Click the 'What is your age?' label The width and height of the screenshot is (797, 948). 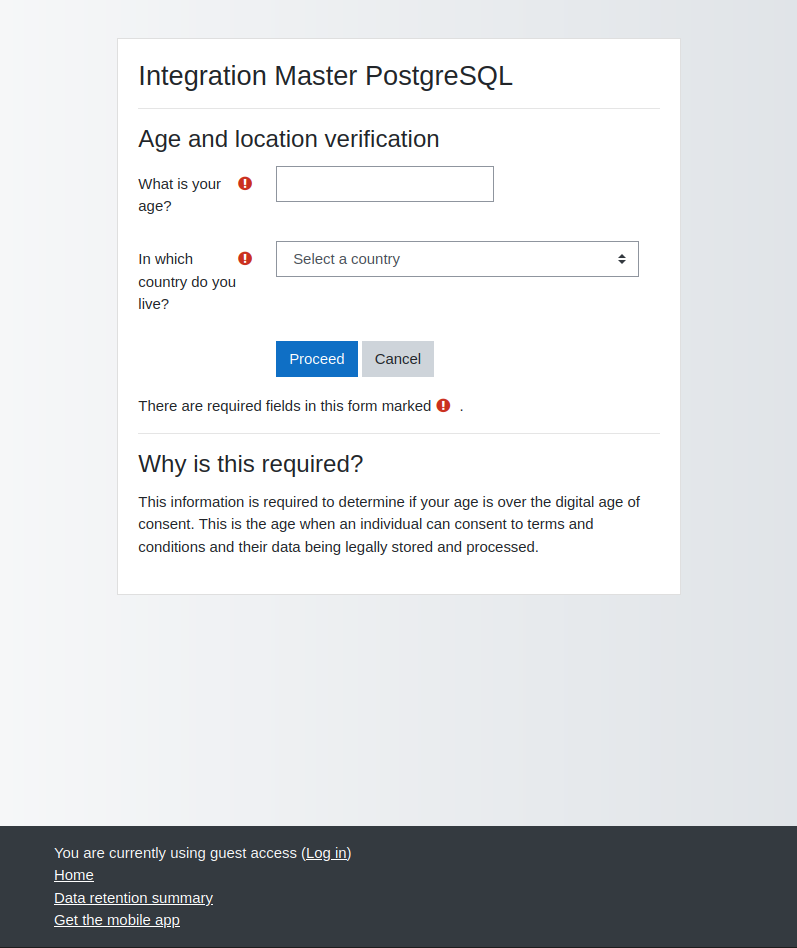point(180,195)
